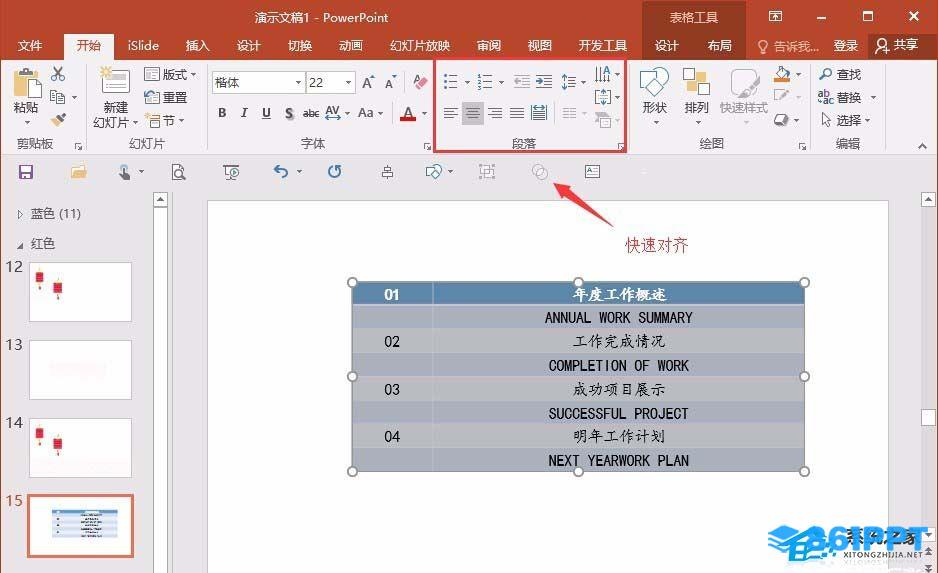Click the Shape Fill paint bucket

tap(782, 74)
